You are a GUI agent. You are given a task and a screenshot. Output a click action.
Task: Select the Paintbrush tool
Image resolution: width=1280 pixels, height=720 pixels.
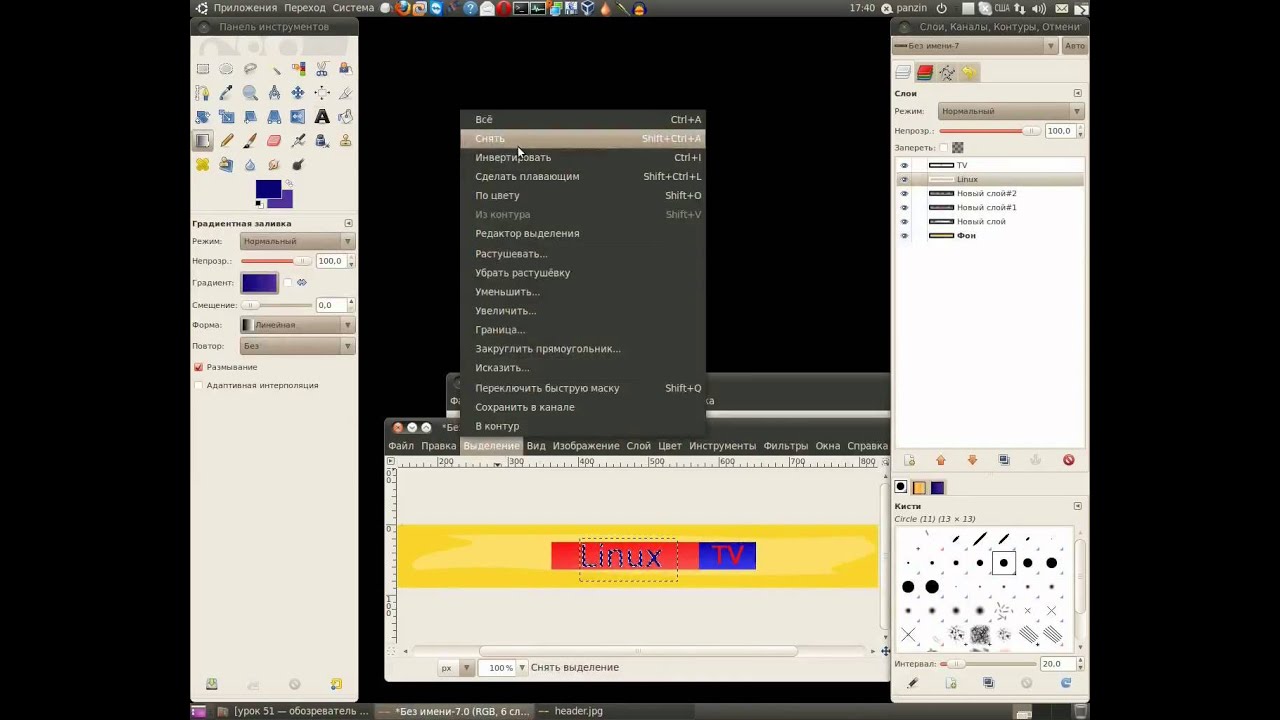point(250,141)
